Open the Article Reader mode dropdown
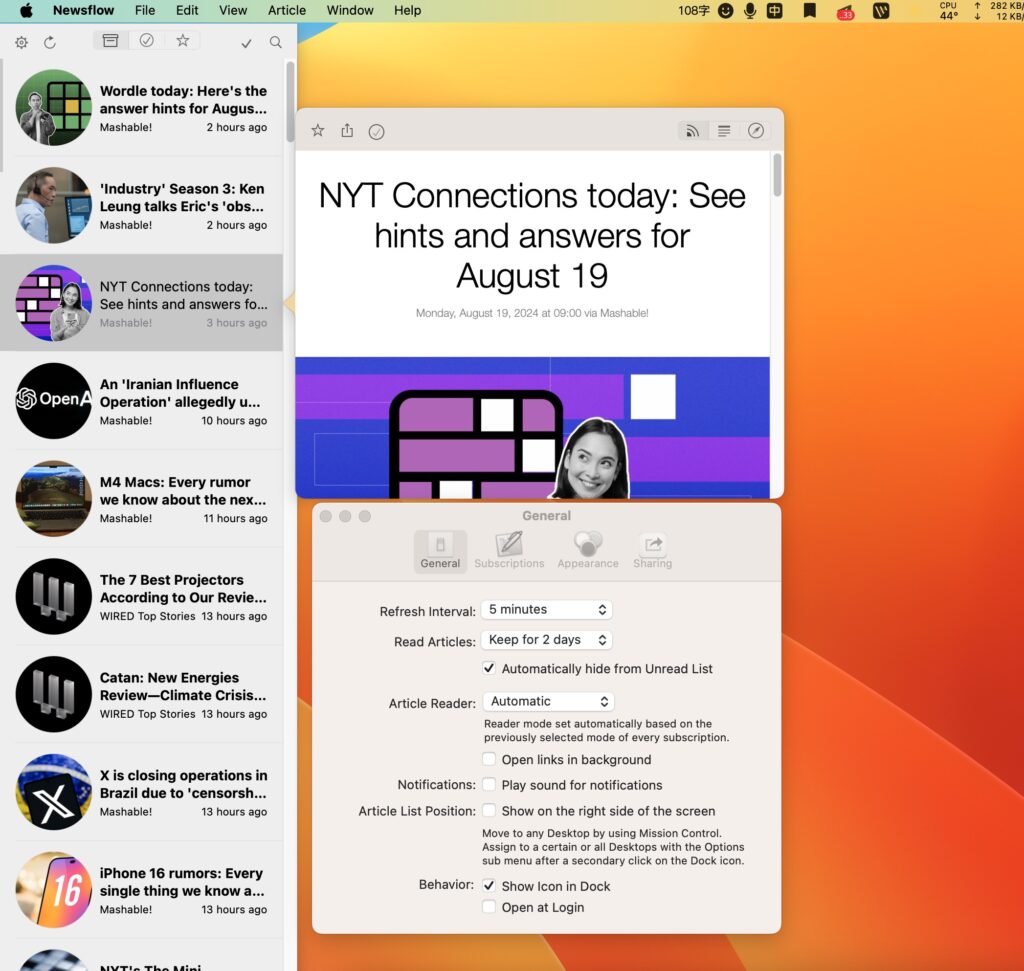This screenshot has height=971, width=1024. point(548,701)
